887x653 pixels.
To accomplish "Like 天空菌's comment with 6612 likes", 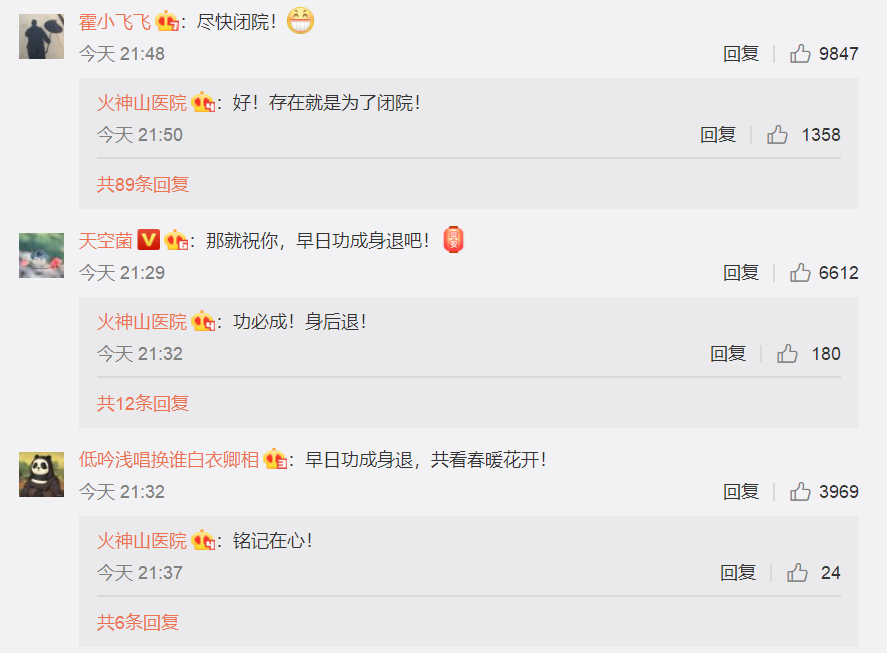I will [x=800, y=273].
